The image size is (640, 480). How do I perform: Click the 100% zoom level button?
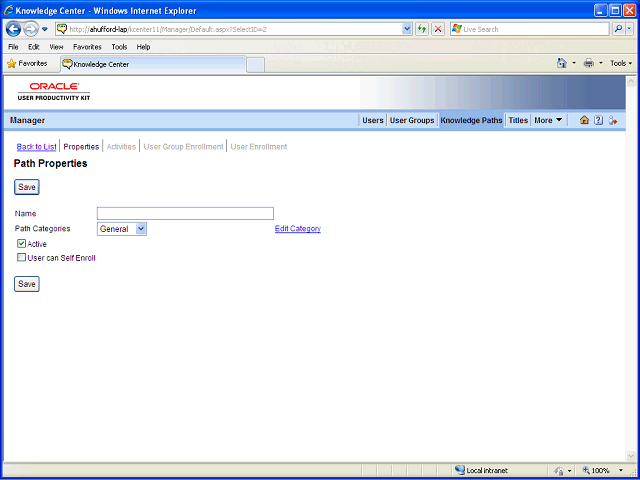(596, 471)
